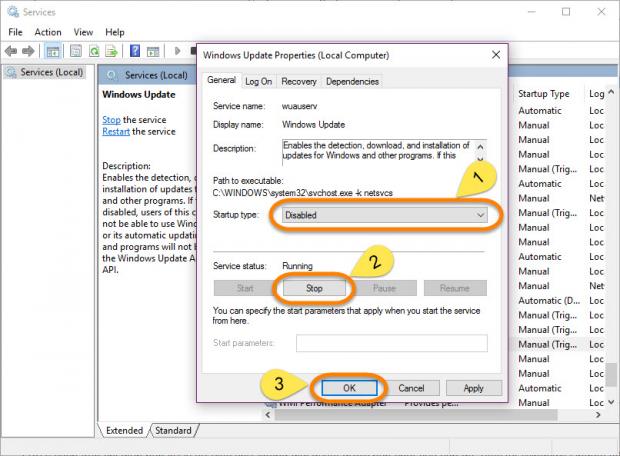Viewport: 620px width, 456px height.
Task: Click the greyed-out Resume button
Action: tap(455, 288)
